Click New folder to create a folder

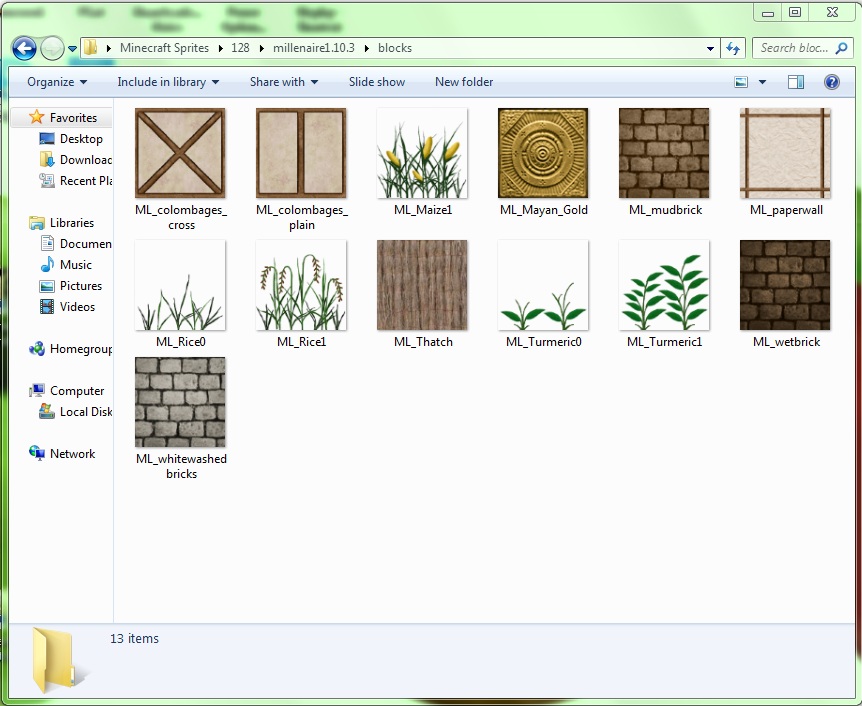click(463, 82)
